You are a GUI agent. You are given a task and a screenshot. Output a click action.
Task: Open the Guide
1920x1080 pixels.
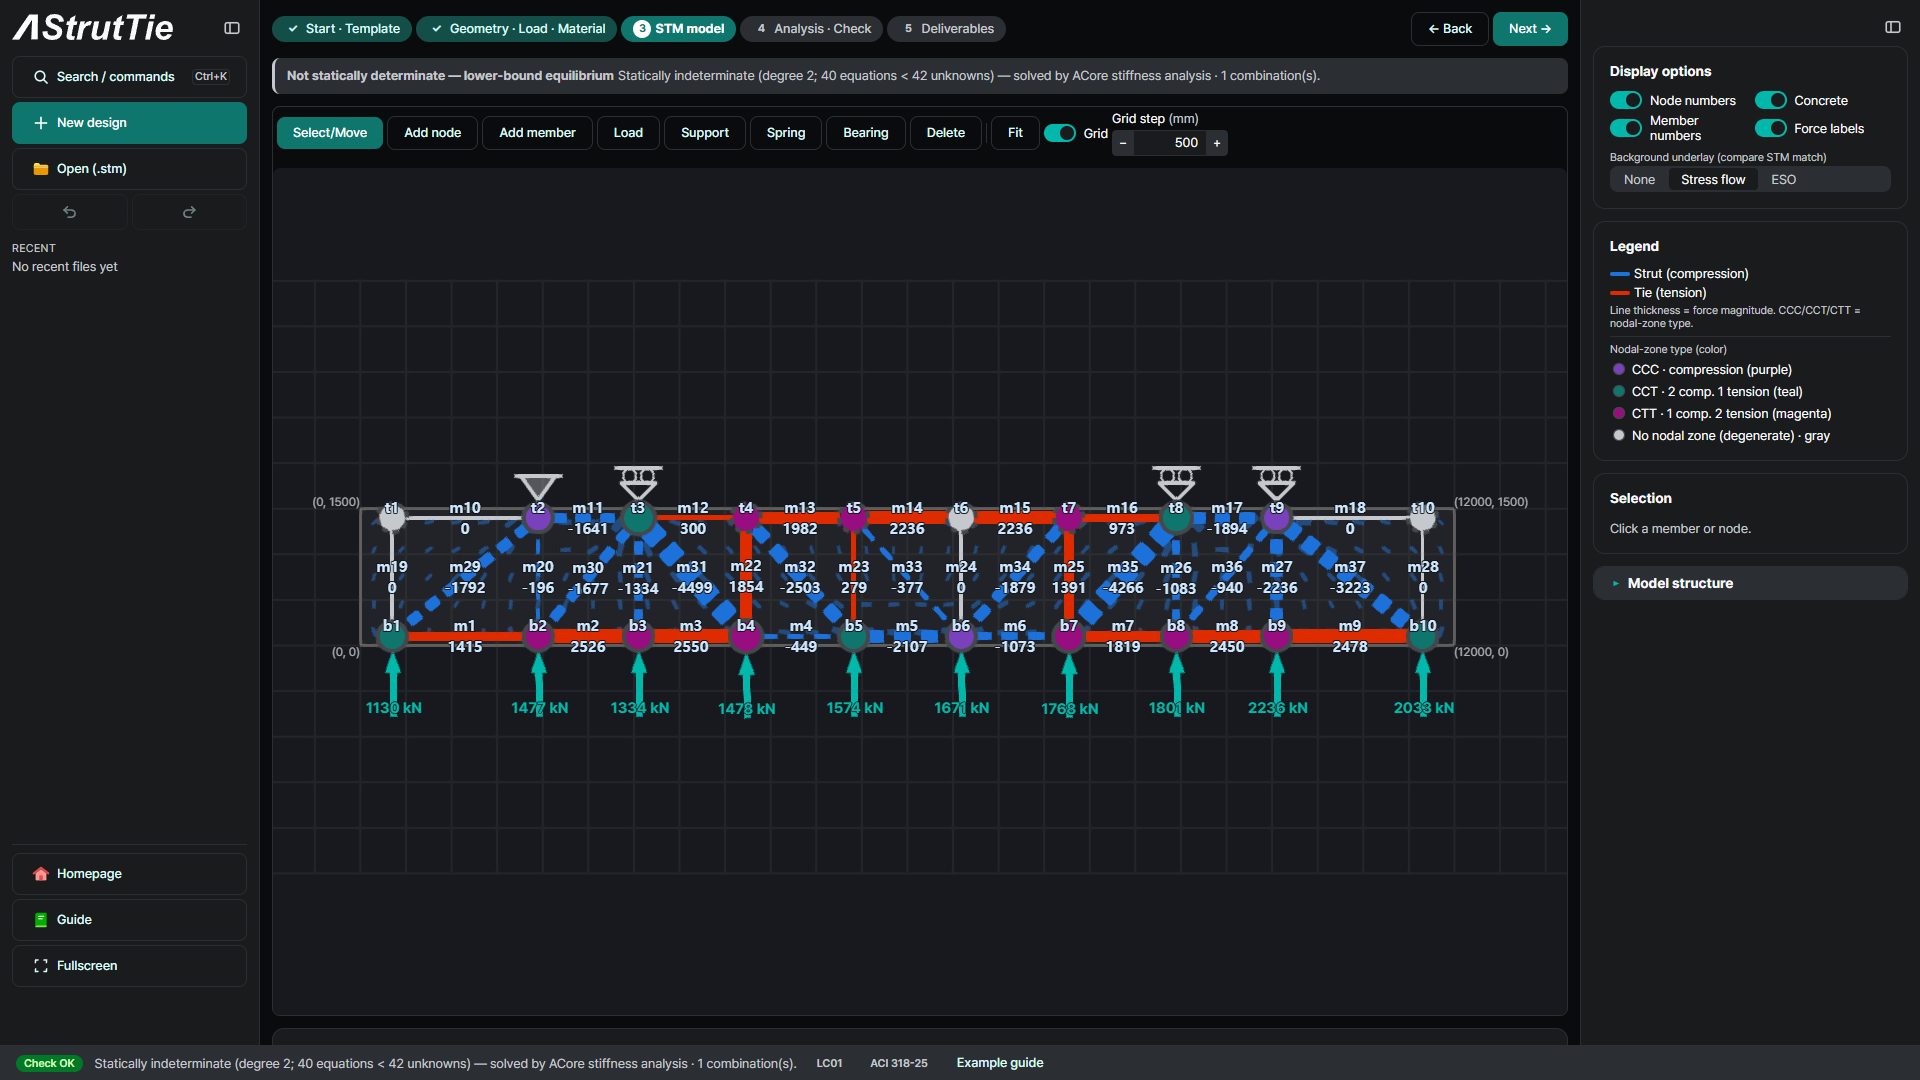129,920
